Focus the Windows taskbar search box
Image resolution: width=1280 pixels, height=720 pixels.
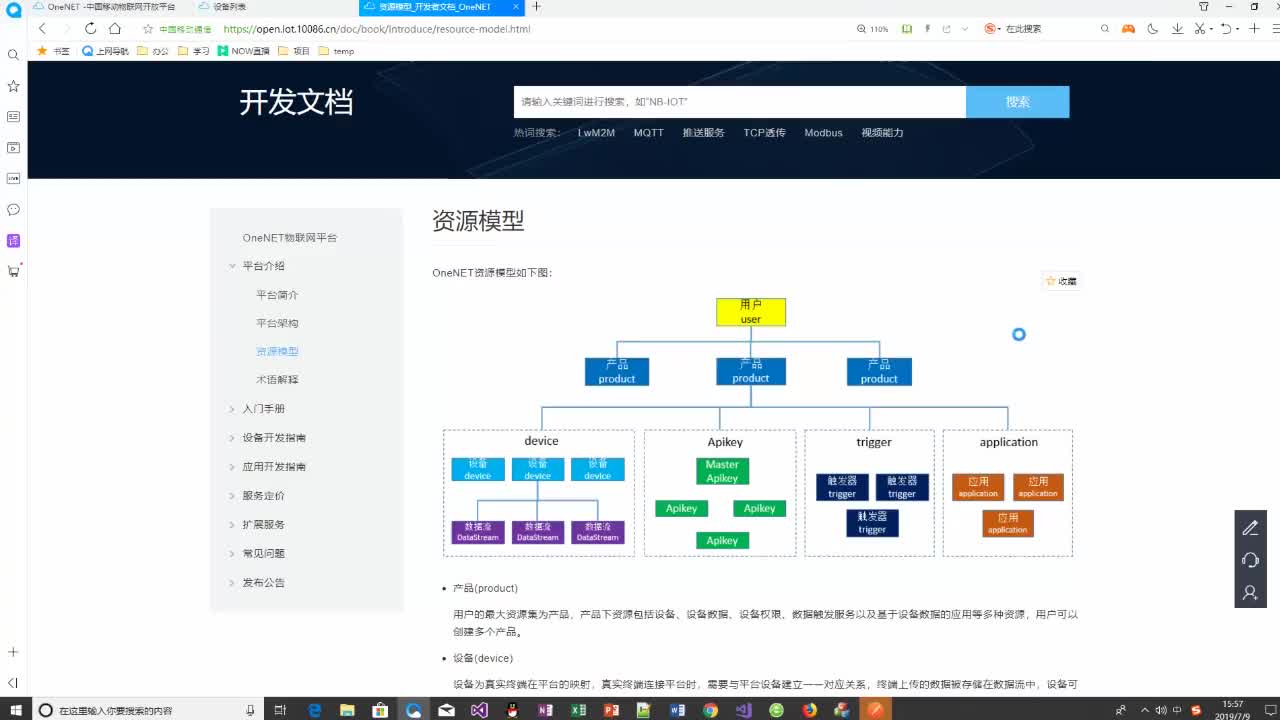[146, 710]
